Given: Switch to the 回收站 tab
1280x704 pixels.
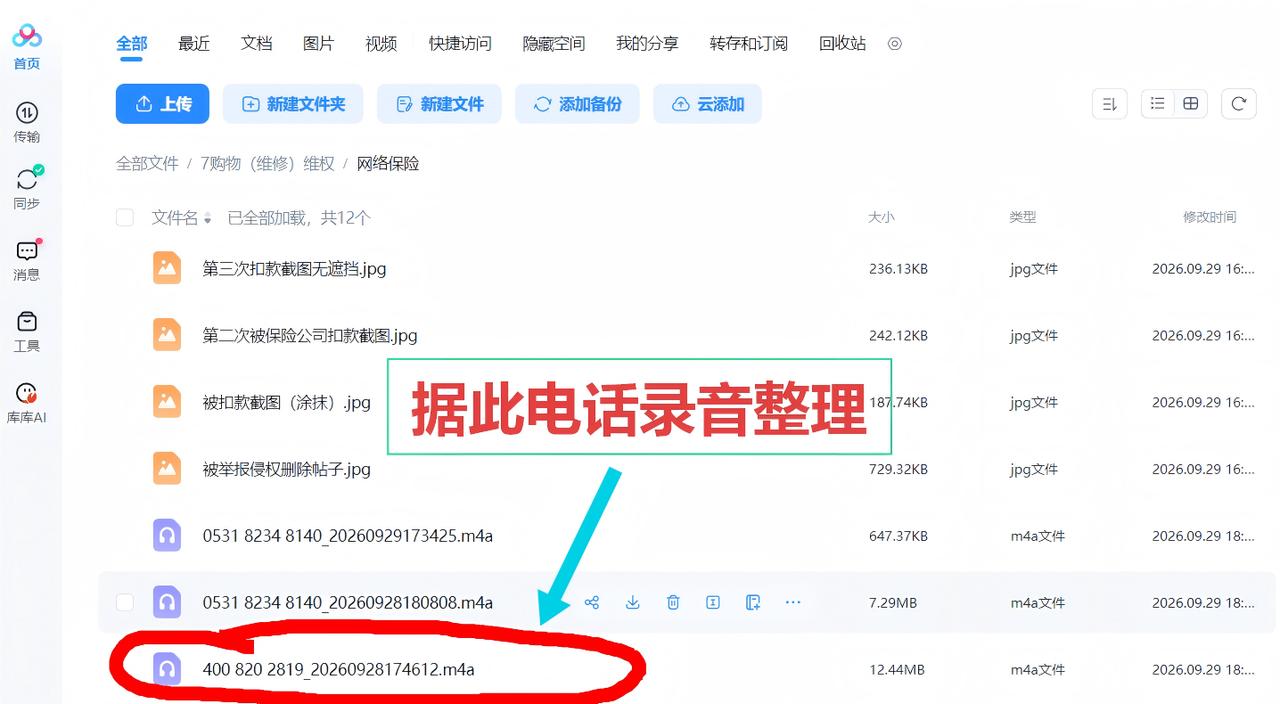Looking at the screenshot, I should pyautogui.click(x=842, y=43).
